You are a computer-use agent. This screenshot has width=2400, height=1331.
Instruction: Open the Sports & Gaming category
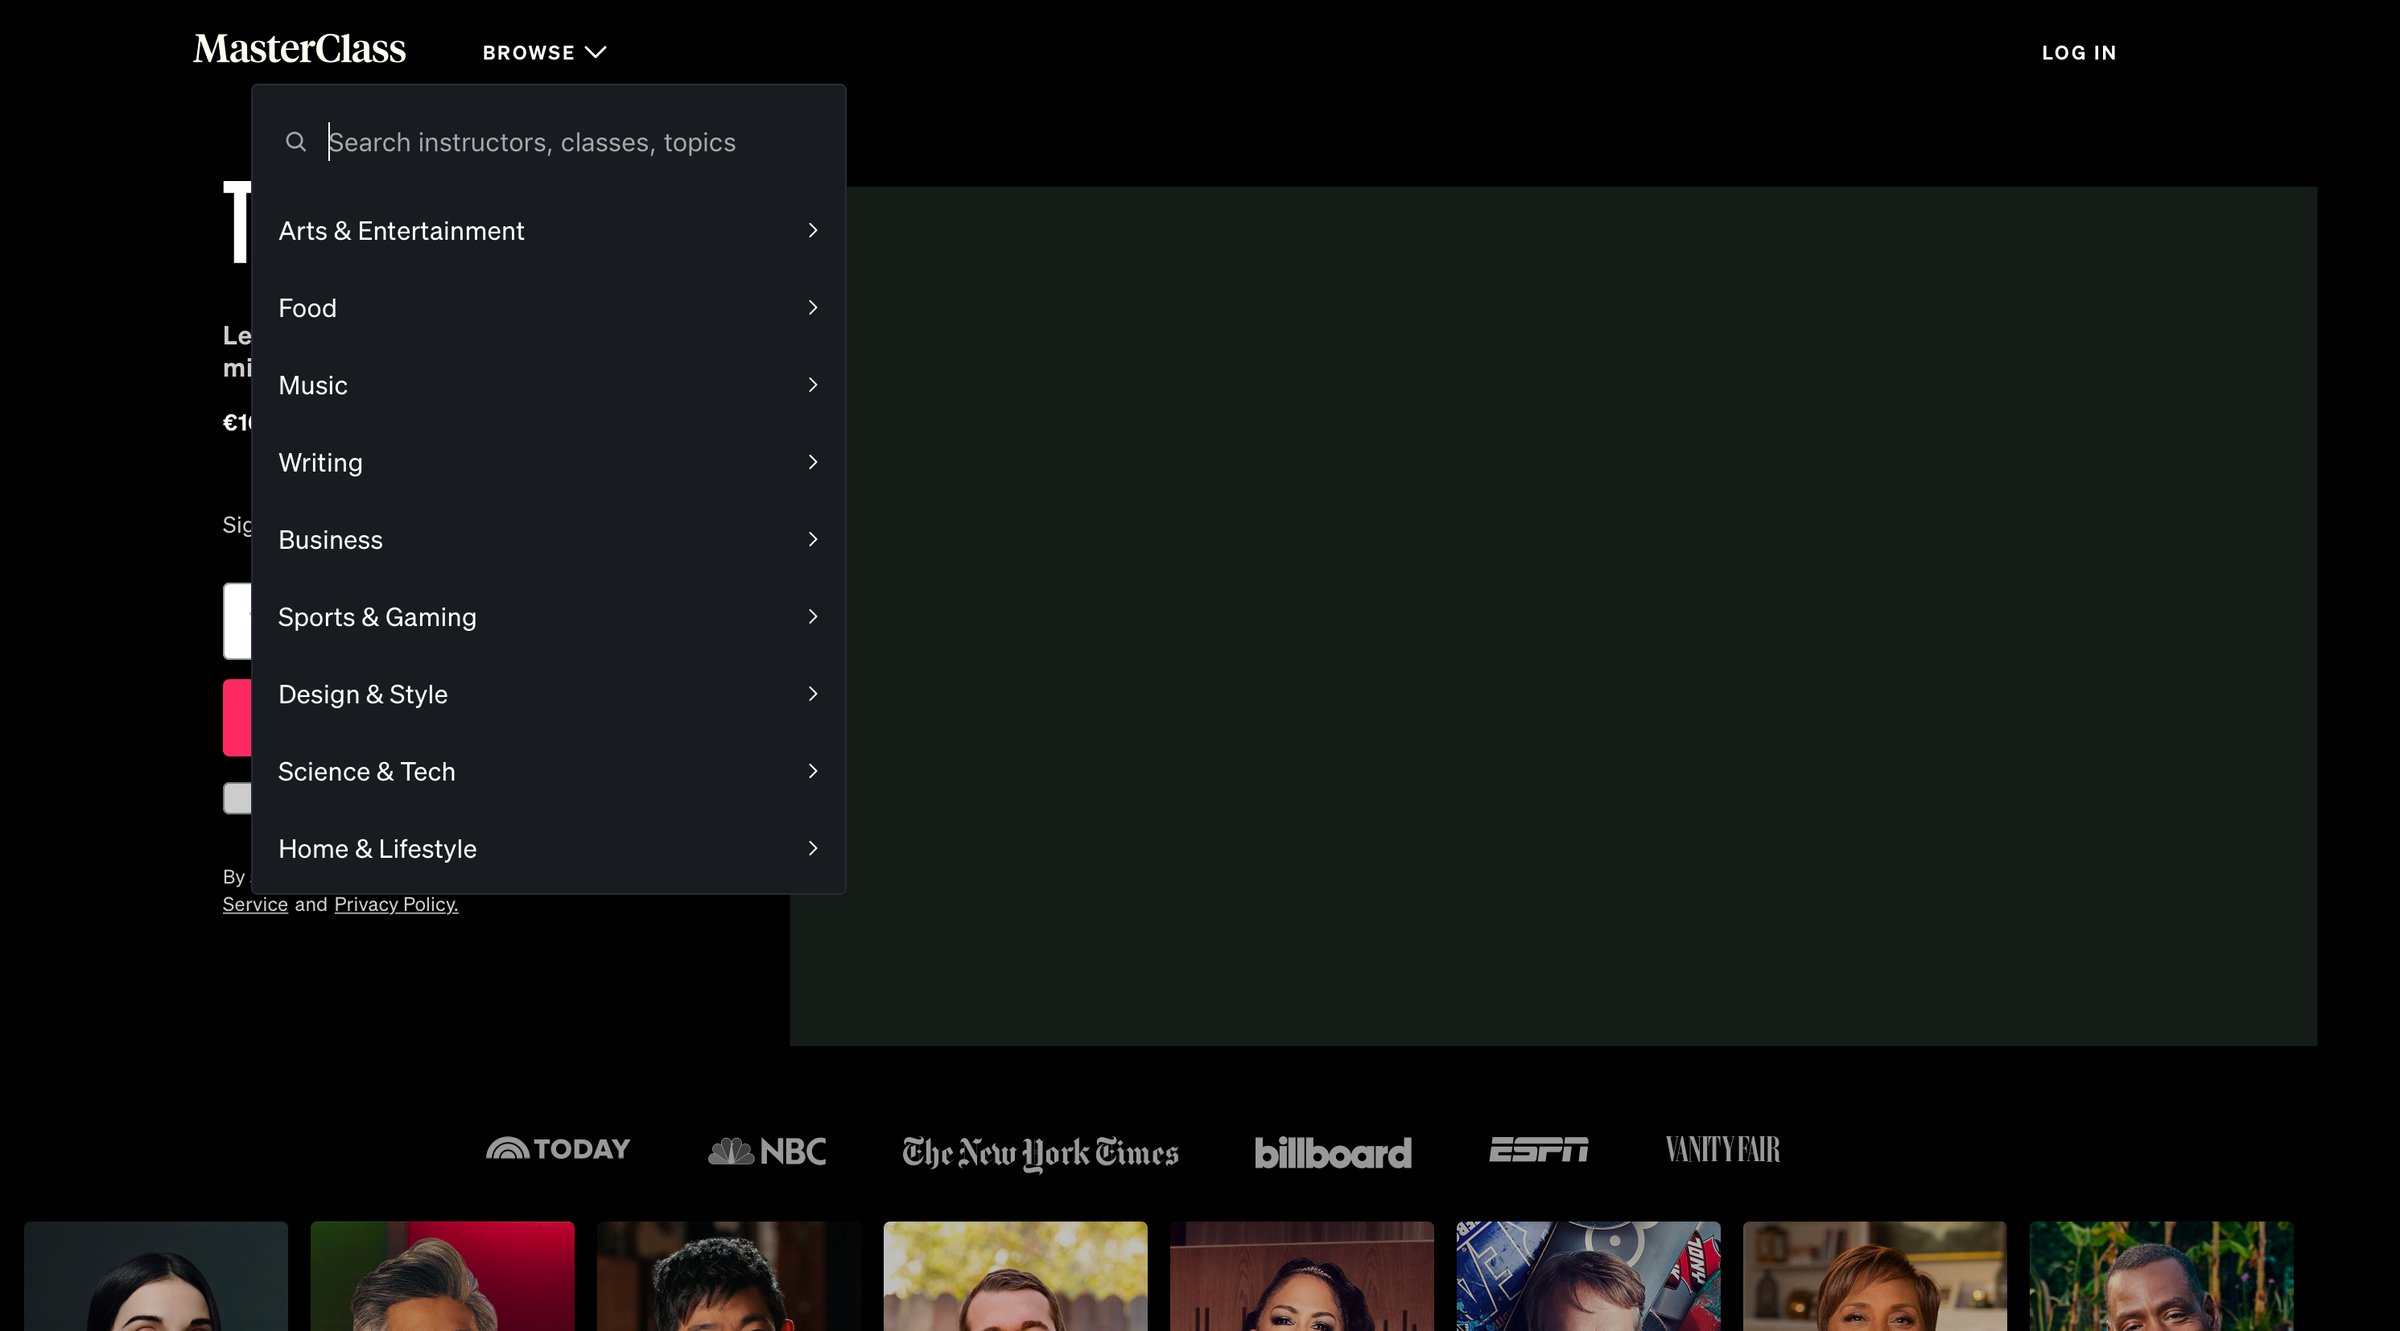[548, 617]
